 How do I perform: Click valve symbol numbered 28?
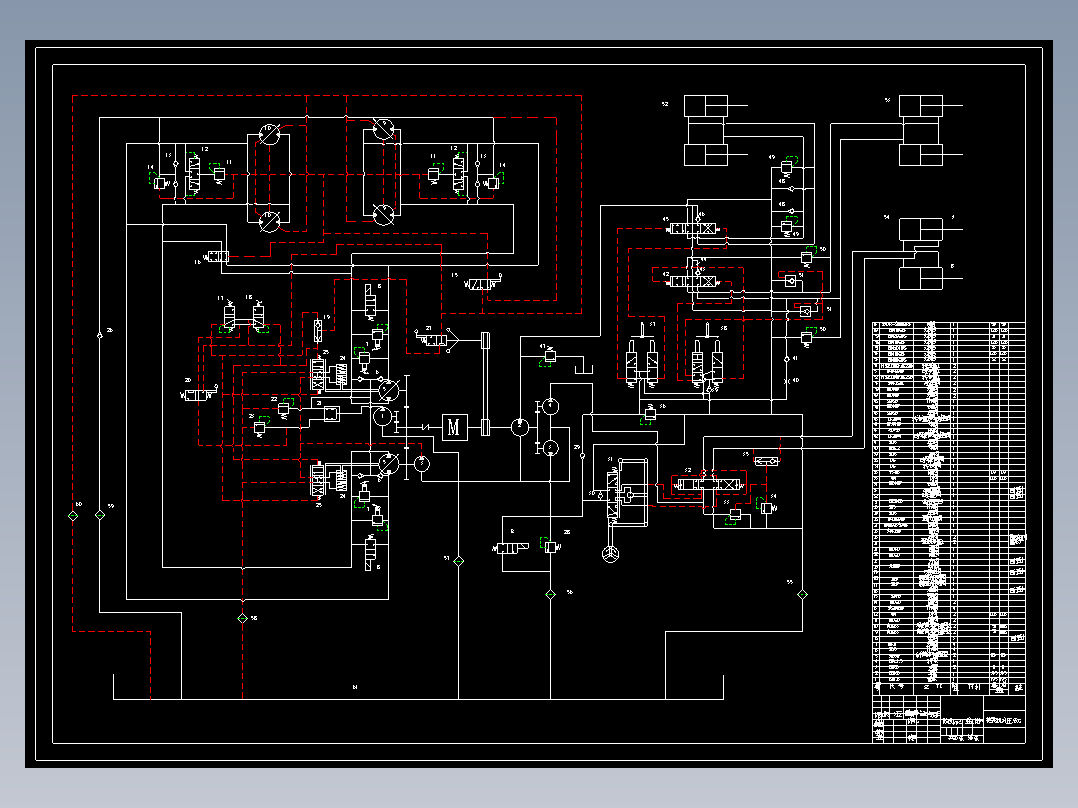pyautogui.click(x=551, y=547)
